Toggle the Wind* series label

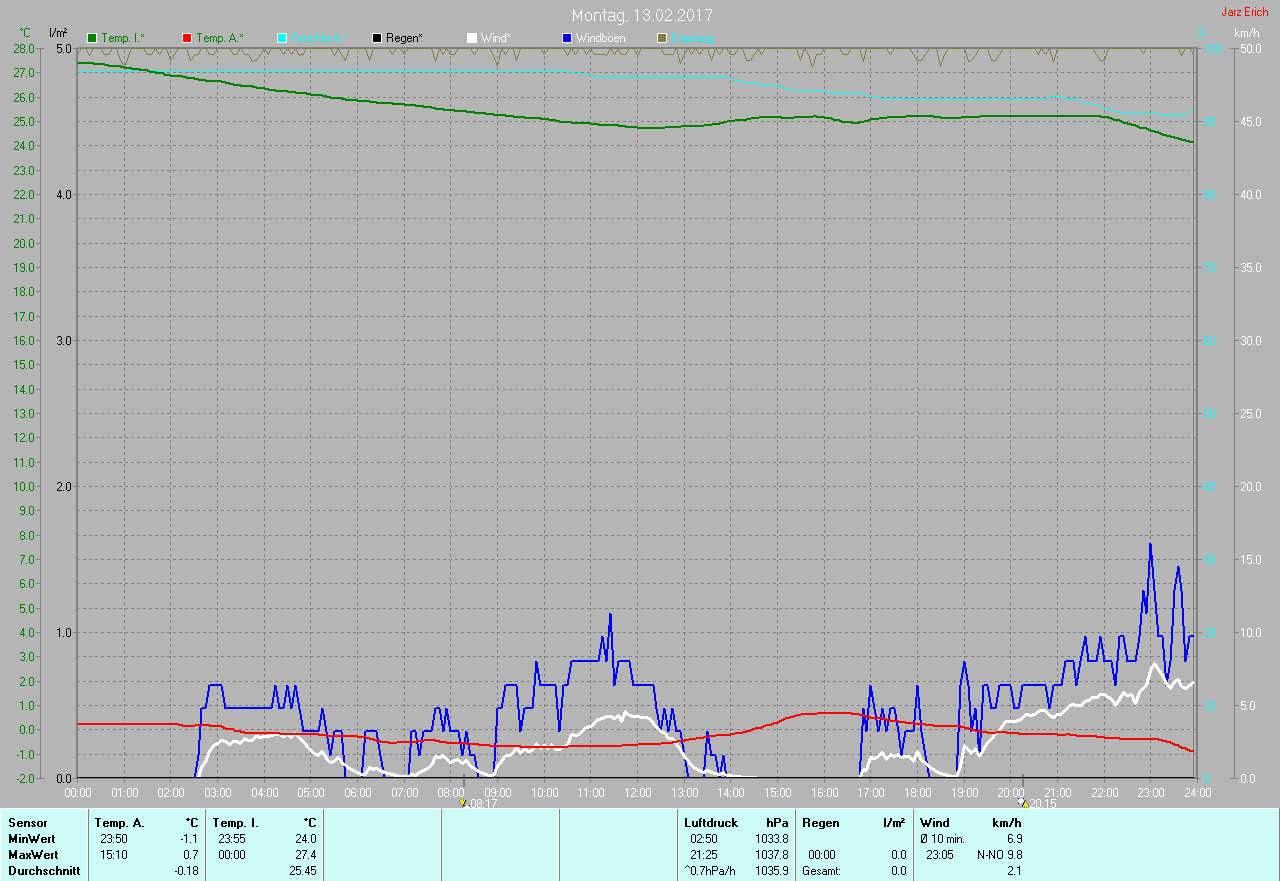[496, 38]
